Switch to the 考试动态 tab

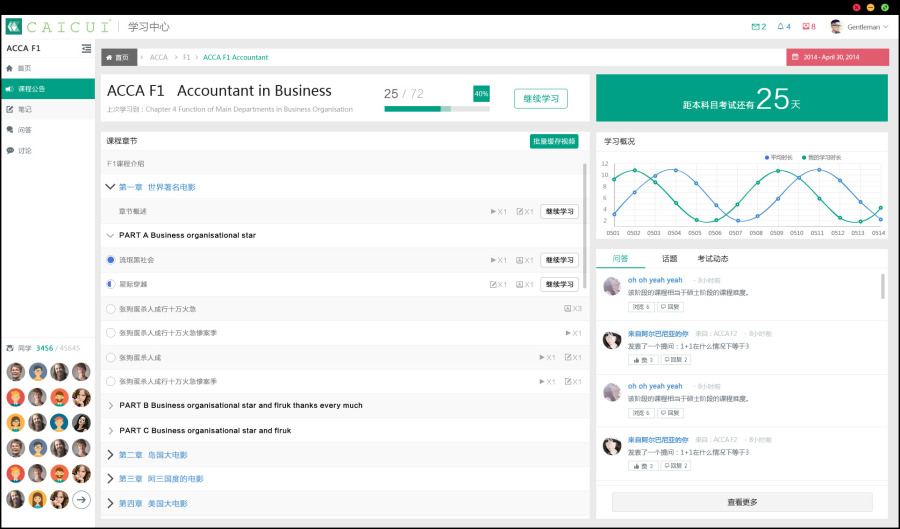click(x=713, y=259)
